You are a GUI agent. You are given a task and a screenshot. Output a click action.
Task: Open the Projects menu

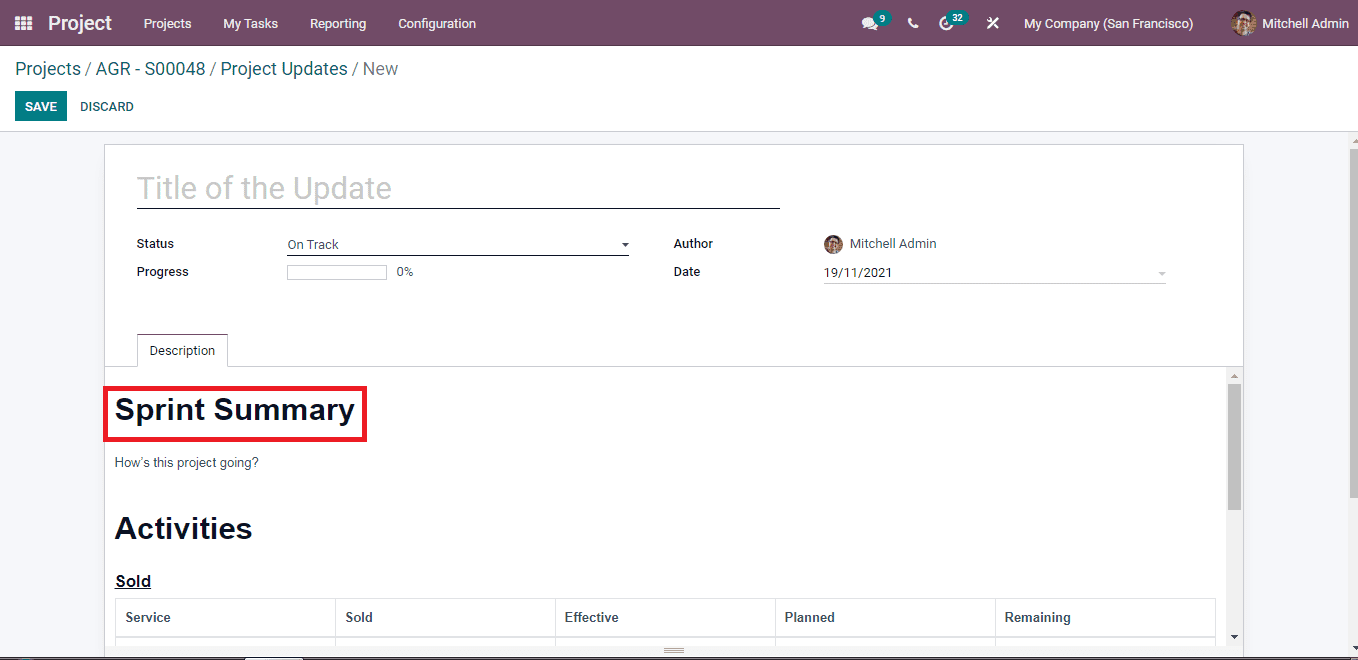tap(167, 23)
